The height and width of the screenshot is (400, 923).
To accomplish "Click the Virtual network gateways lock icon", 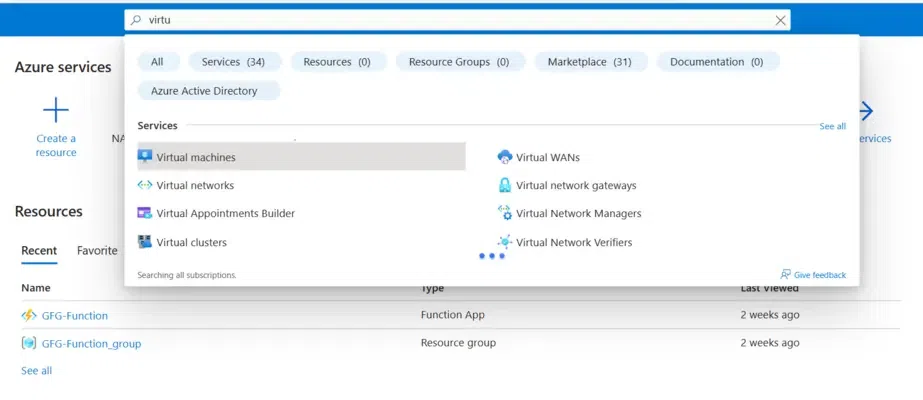I will (x=505, y=185).
